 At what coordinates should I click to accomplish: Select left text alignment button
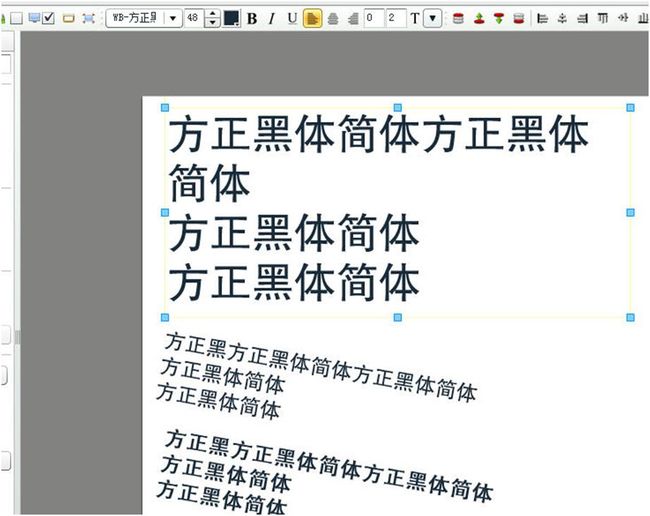pos(313,19)
